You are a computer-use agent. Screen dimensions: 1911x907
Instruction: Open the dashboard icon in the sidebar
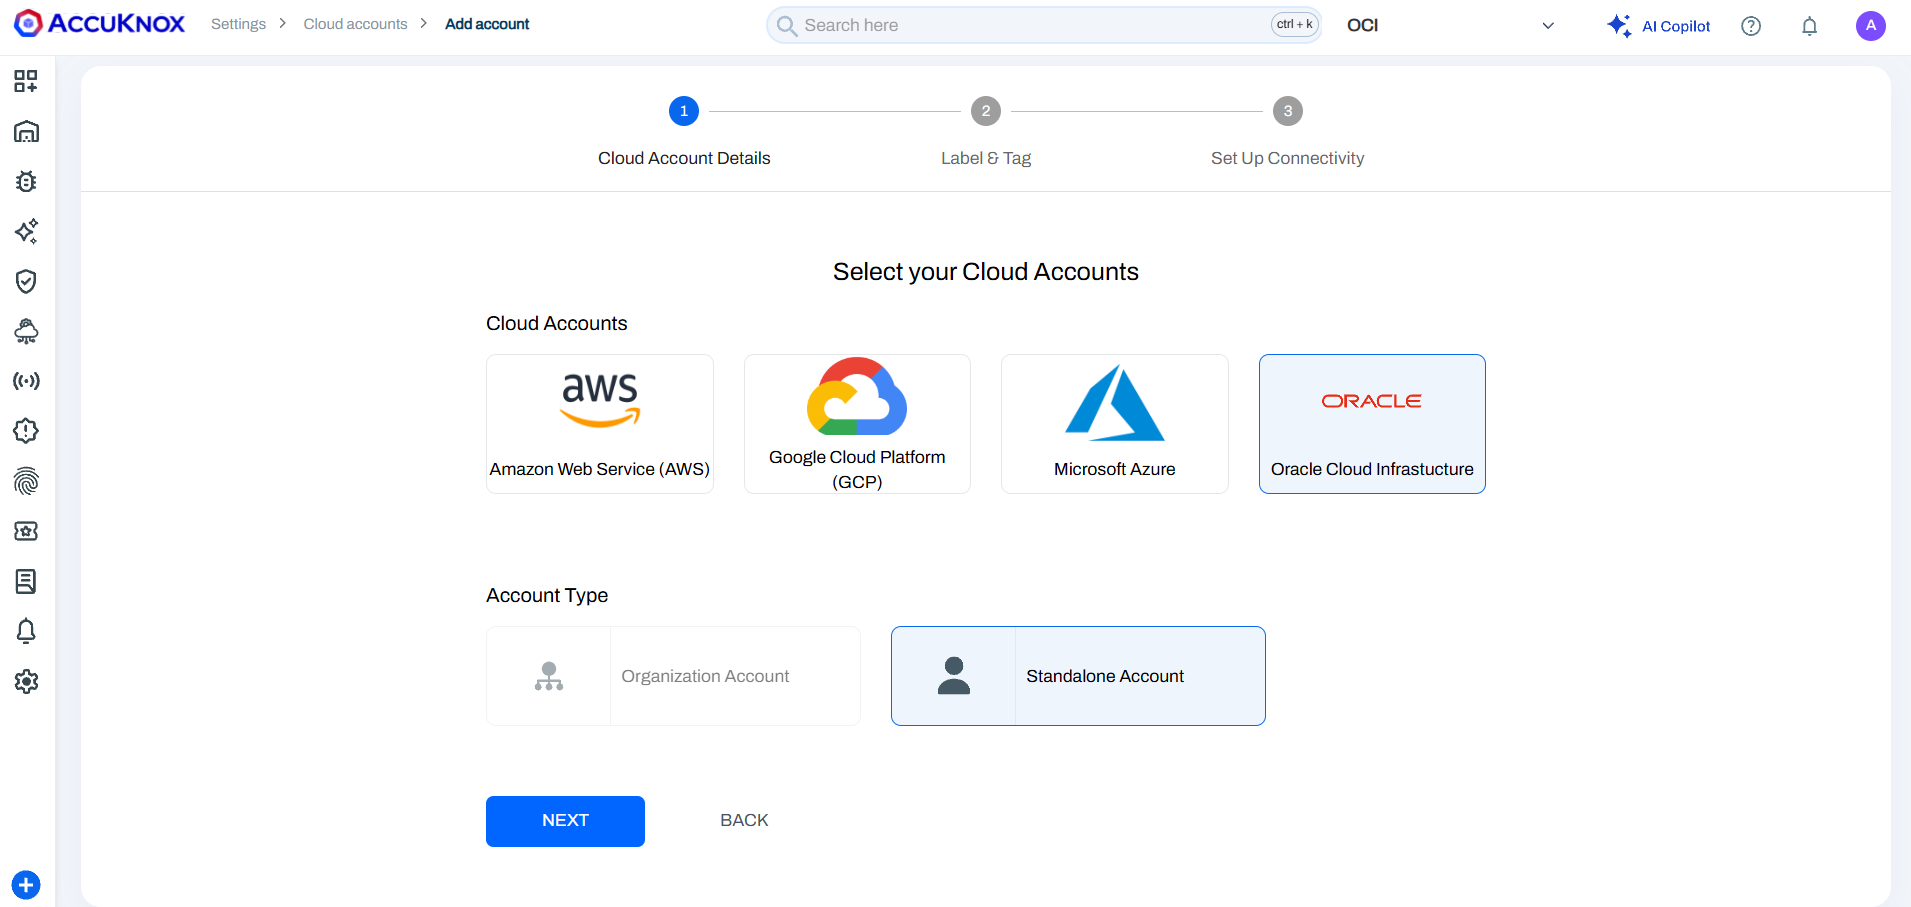click(x=26, y=81)
